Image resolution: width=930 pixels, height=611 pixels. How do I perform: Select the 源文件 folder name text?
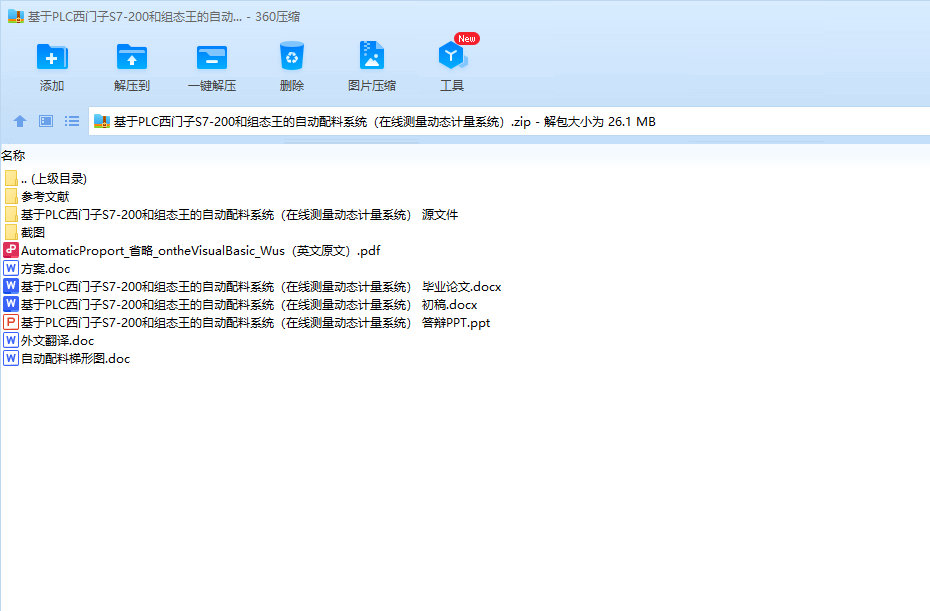[x=240, y=215]
